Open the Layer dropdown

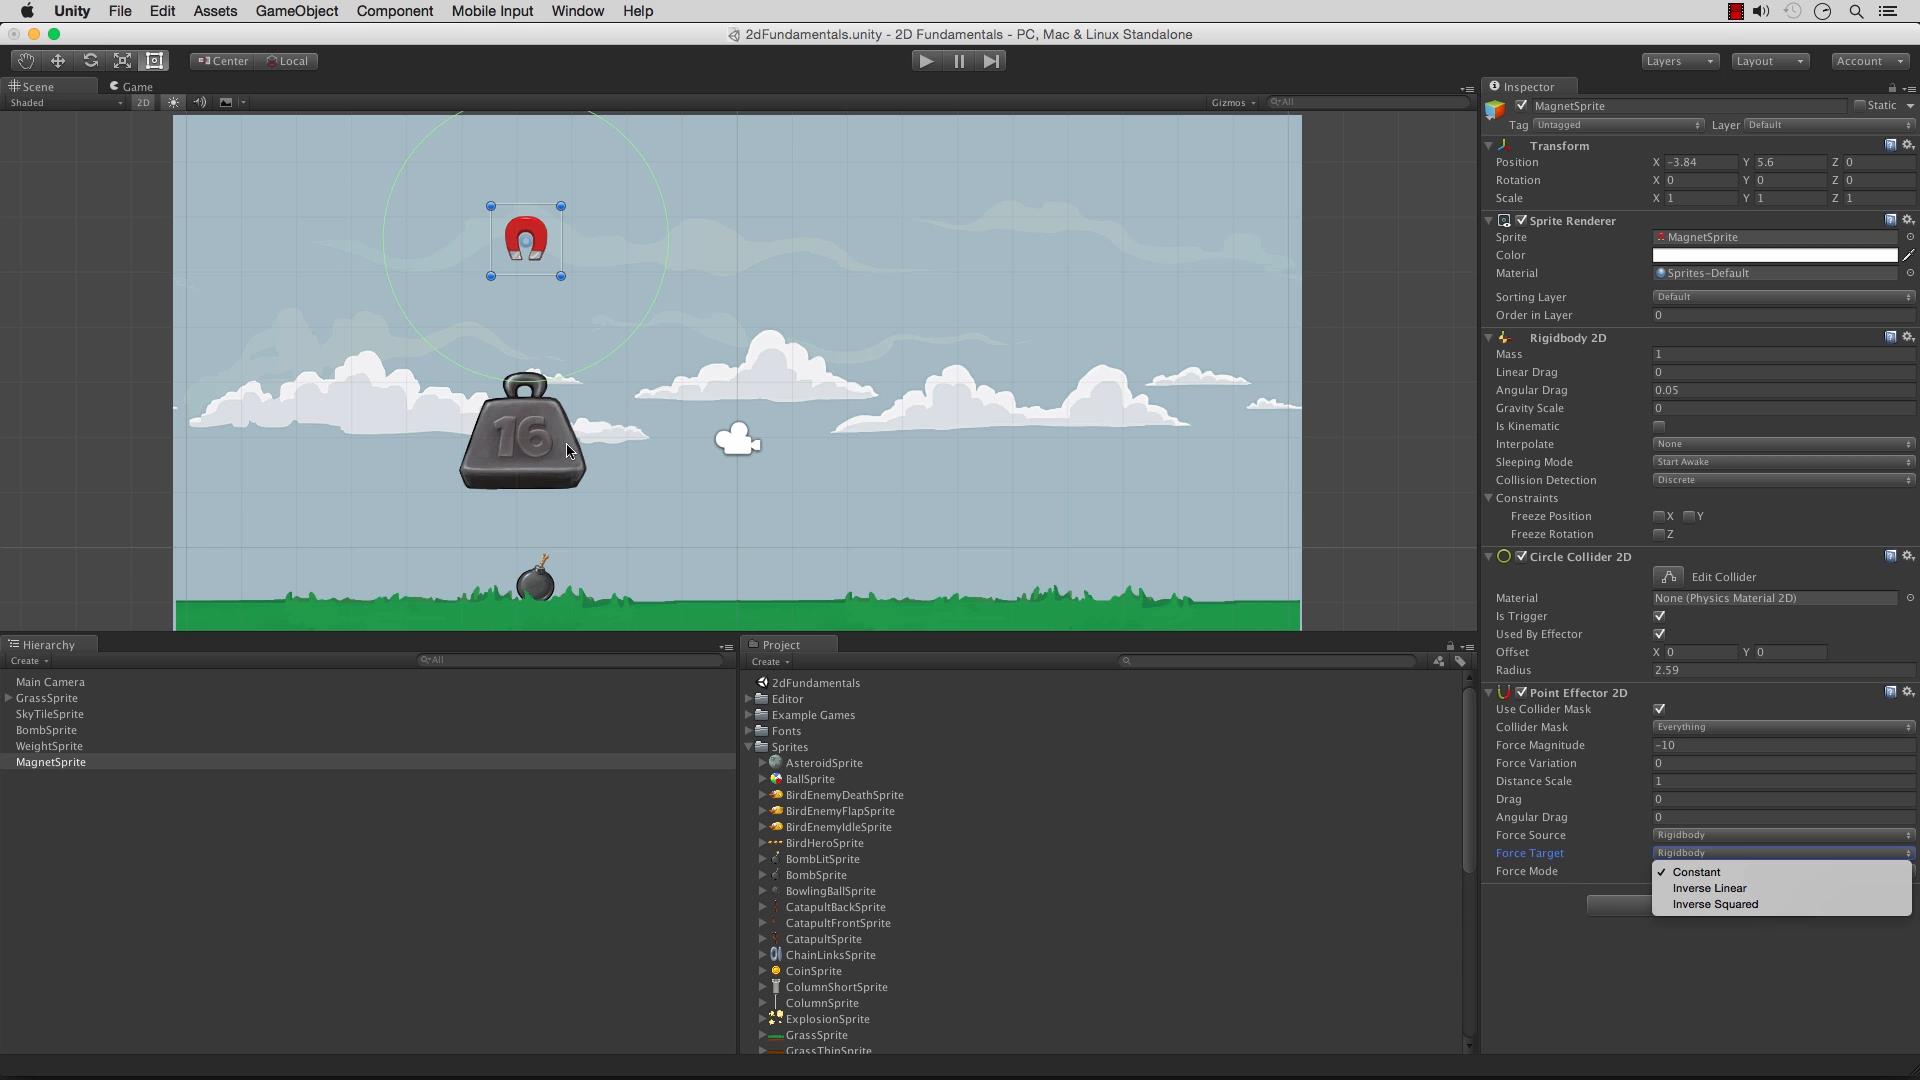(1829, 125)
